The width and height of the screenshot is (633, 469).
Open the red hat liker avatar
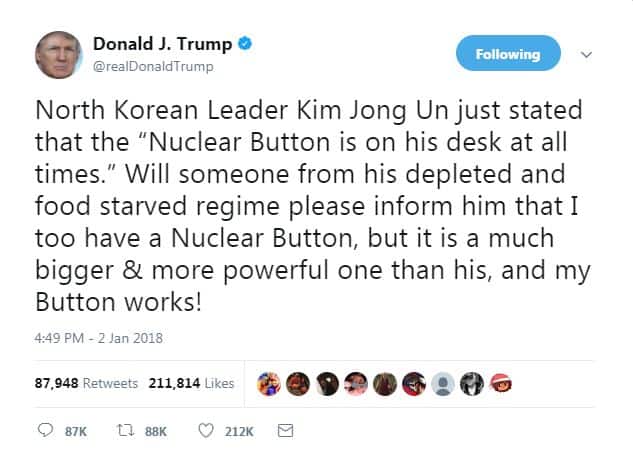coord(501,383)
